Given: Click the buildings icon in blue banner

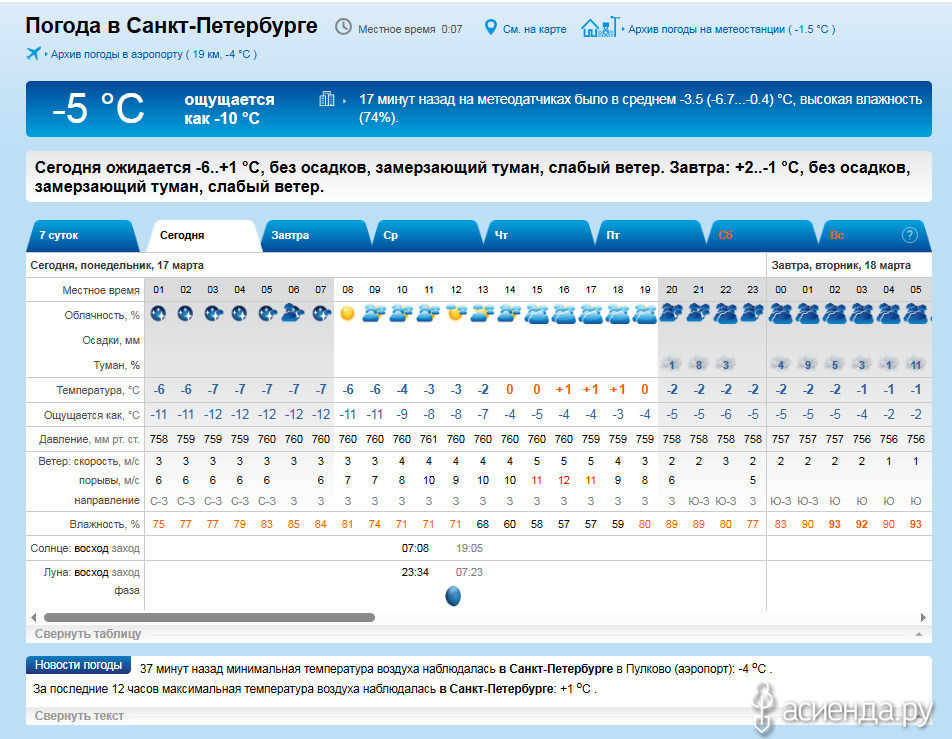Looking at the screenshot, I should 327,99.
